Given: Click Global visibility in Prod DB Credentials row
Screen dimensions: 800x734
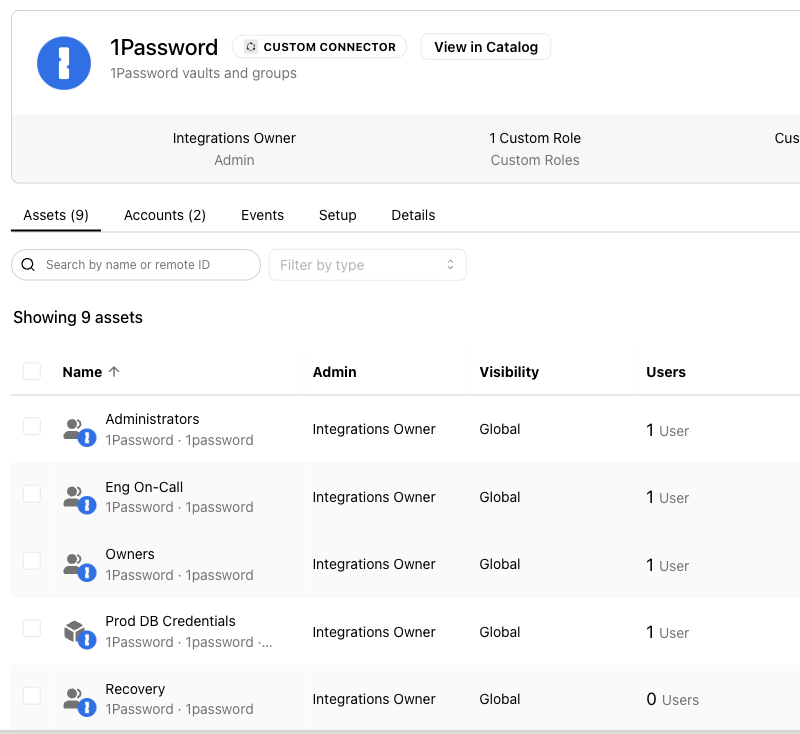Looking at the screenshot, I should click(x=499, y=632).
